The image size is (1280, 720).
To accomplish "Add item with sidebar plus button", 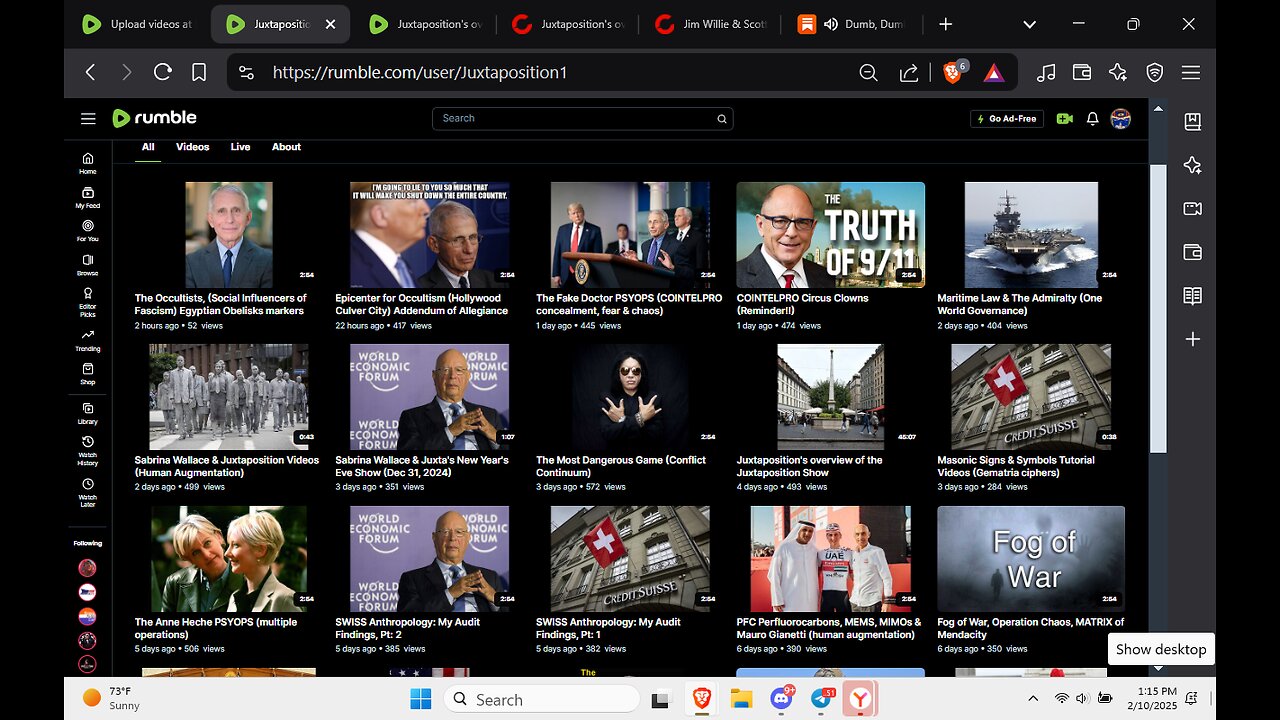I will [x=1192, y=340].
